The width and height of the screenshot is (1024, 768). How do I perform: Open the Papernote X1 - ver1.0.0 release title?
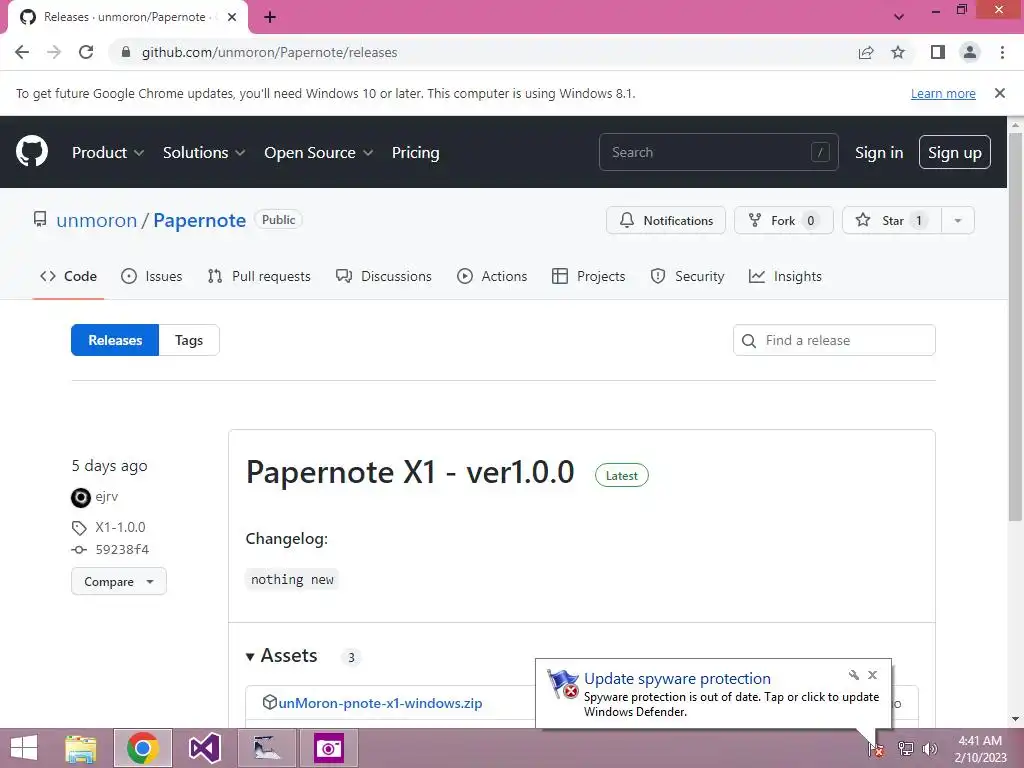click(409, 472)
